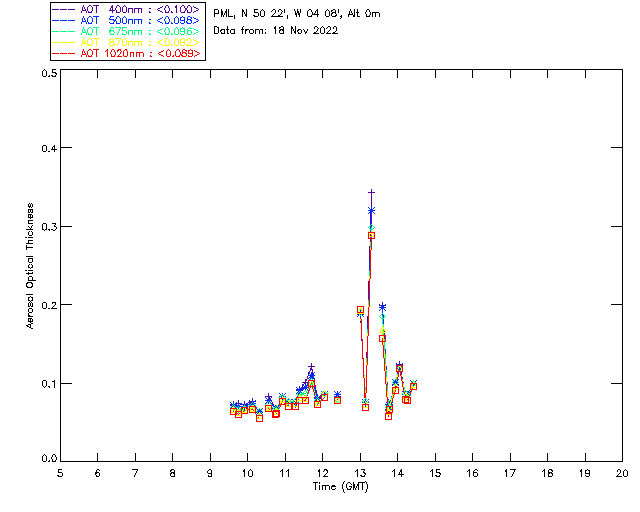
Task: Click the x-axis tick label 10
Action: [x=248, y=473]
